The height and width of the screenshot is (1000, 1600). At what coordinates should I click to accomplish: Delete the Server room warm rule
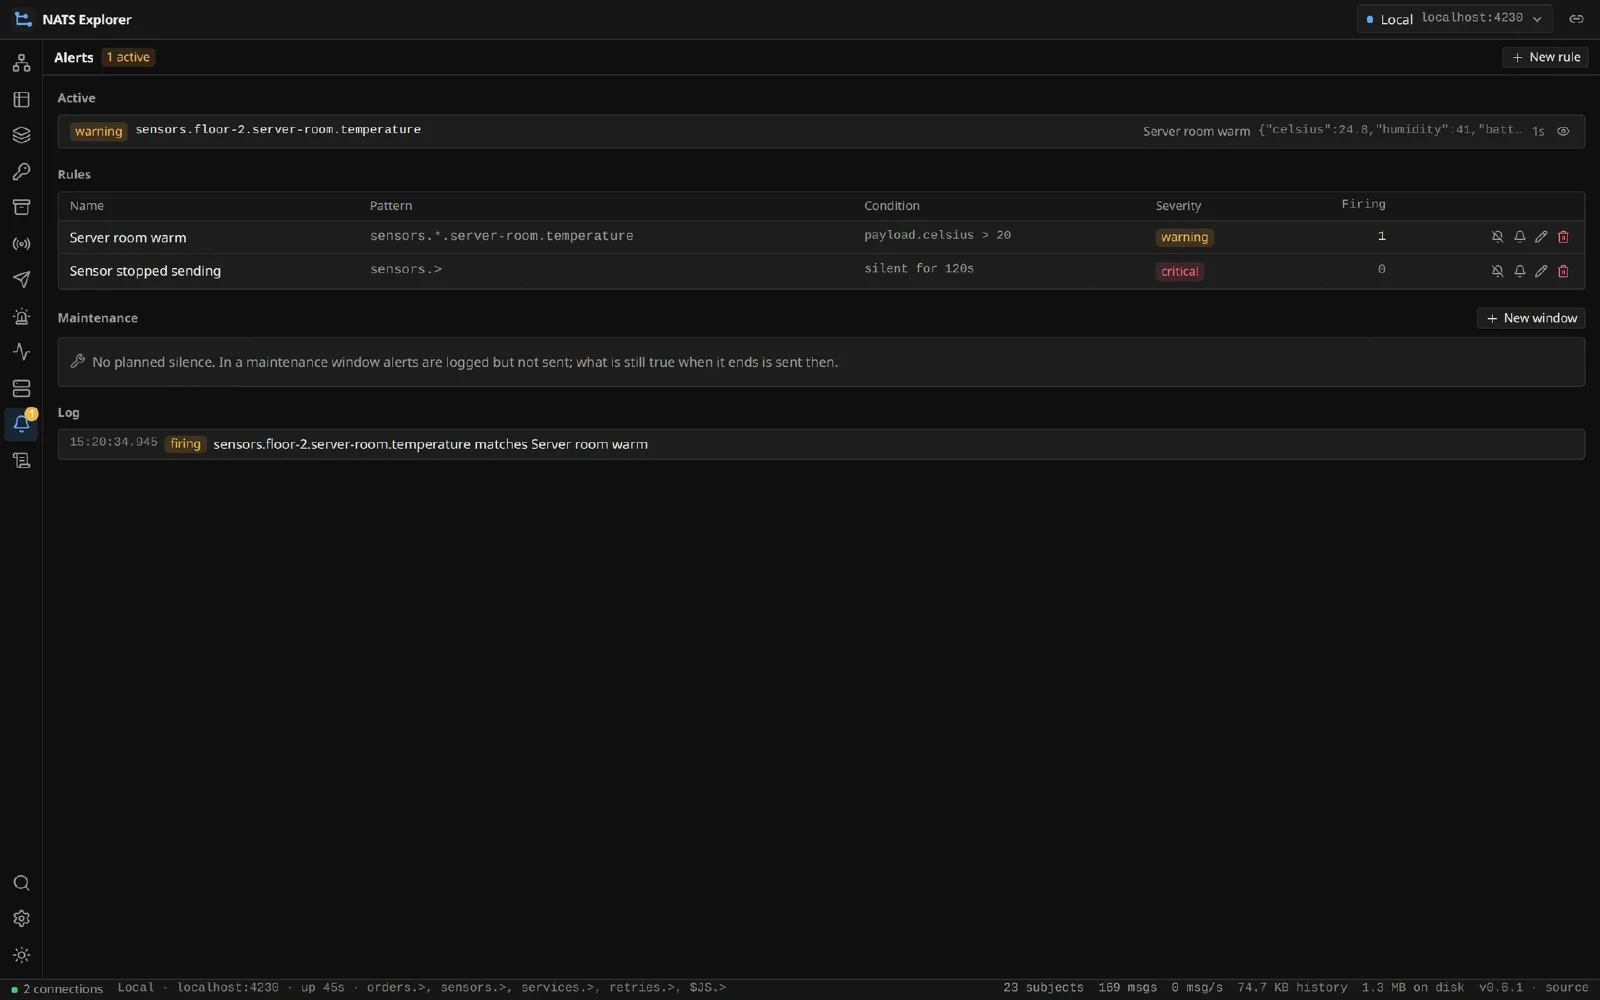pos(1563,237)
